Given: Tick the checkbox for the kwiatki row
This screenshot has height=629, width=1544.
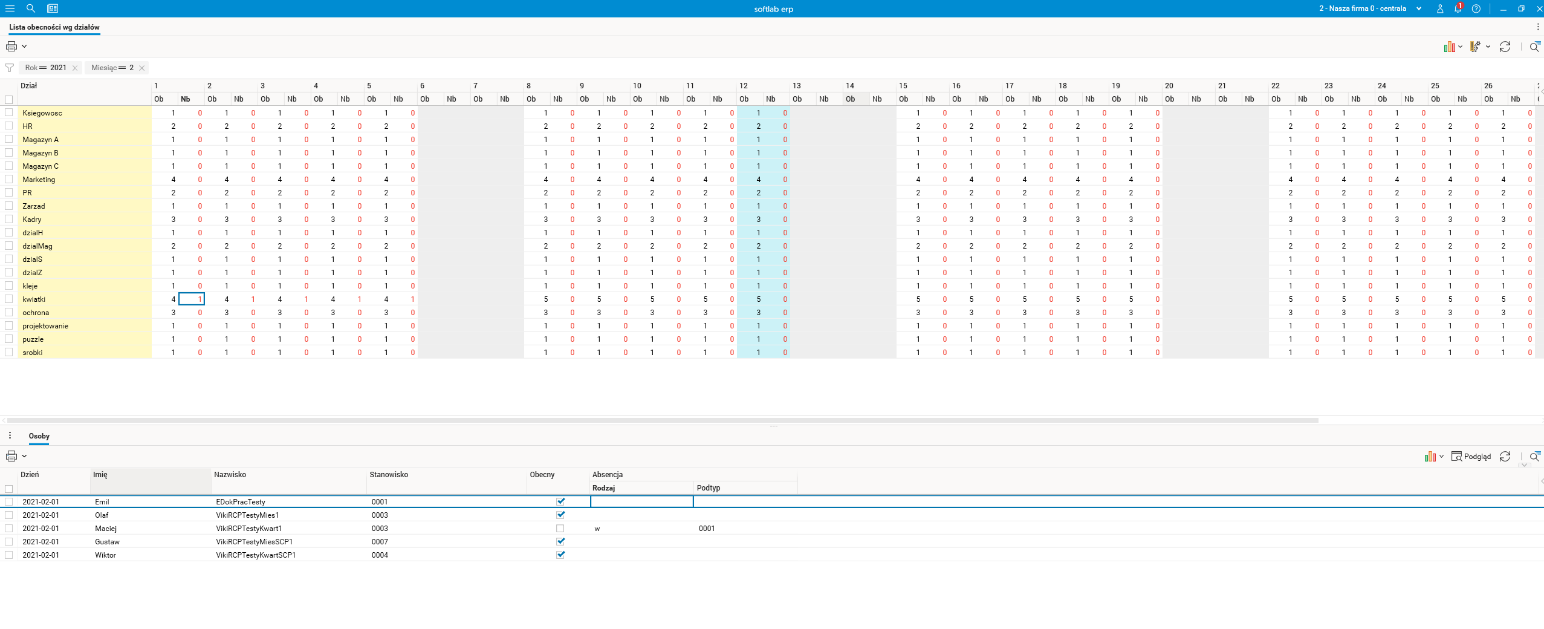Looking at the screenshot, I should (9, 299).
